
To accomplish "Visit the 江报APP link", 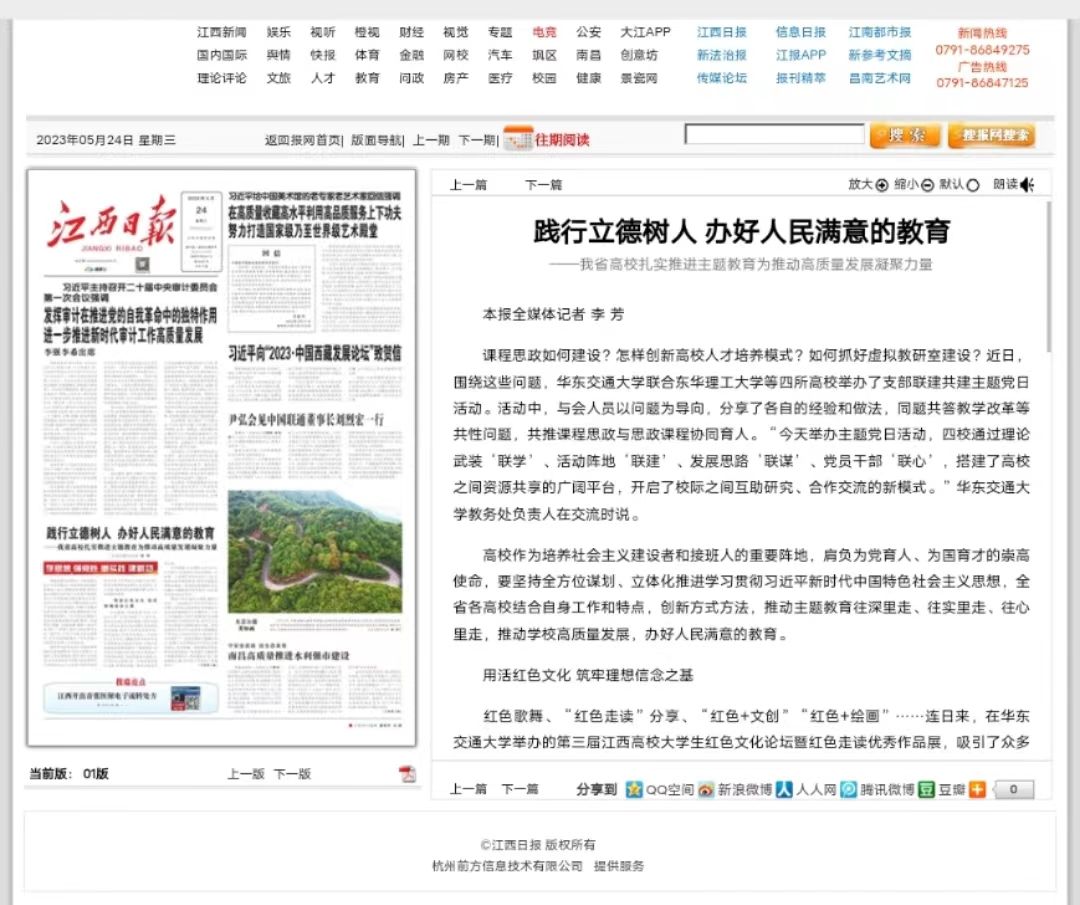I will [800, 55].
